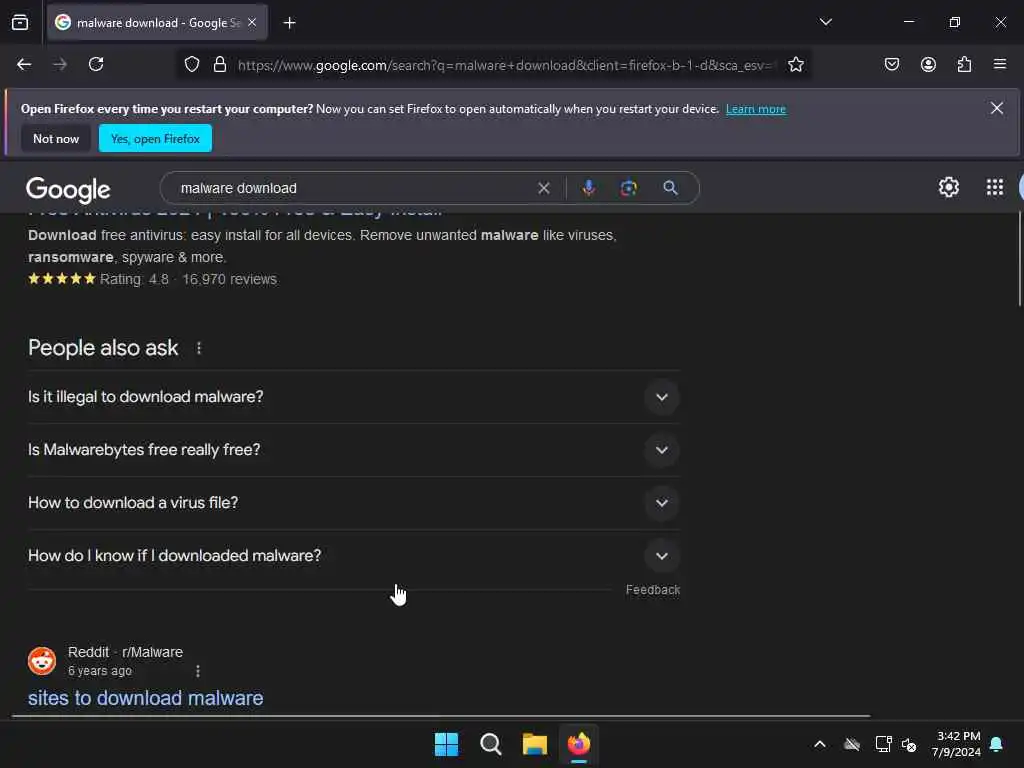Open Google quick settings gear
1024x768 pixels.
coord(948,187)
